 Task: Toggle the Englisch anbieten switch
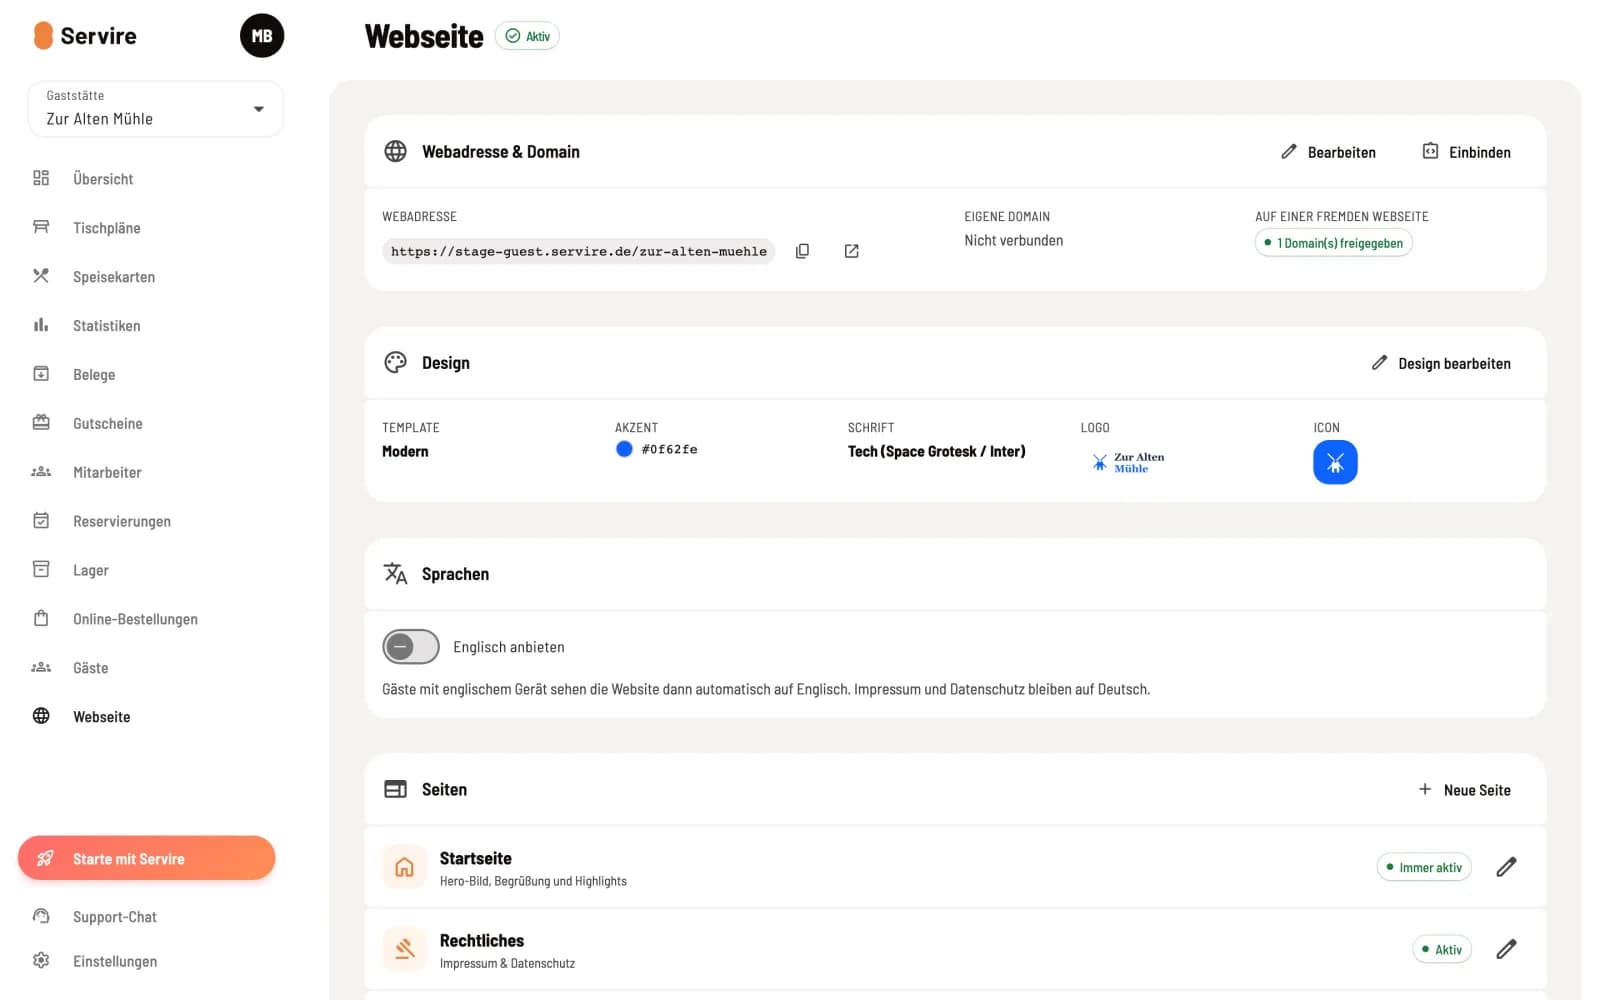tap(411, 647)
